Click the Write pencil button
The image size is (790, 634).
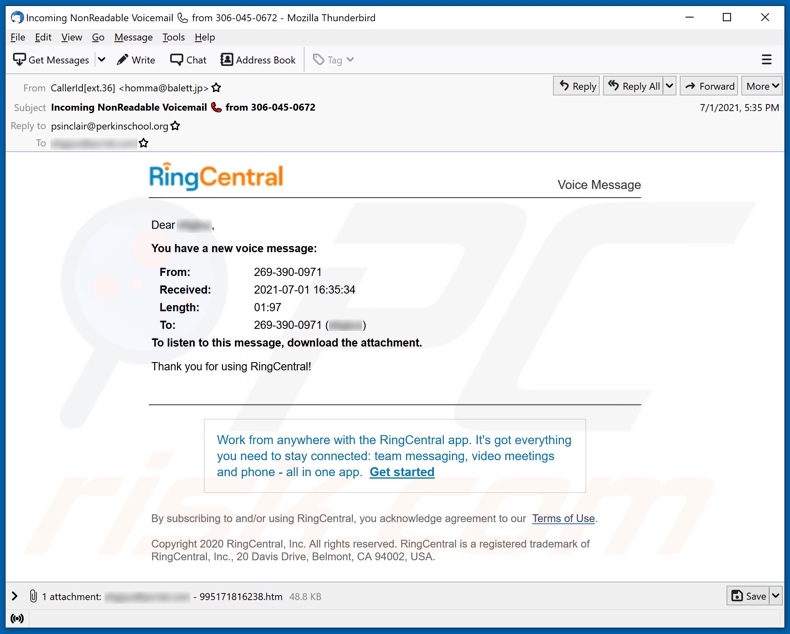pyautogui.click(x=136, y=60)
